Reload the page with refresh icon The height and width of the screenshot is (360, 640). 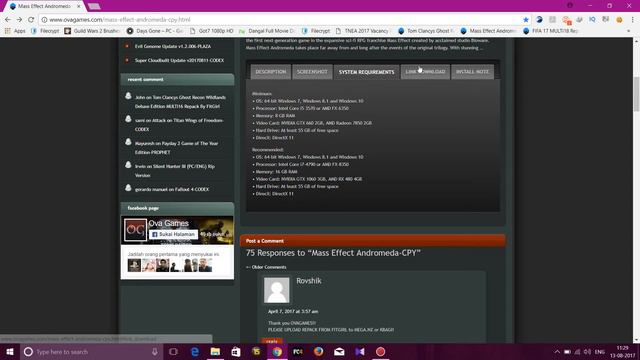tap(31, 20)
